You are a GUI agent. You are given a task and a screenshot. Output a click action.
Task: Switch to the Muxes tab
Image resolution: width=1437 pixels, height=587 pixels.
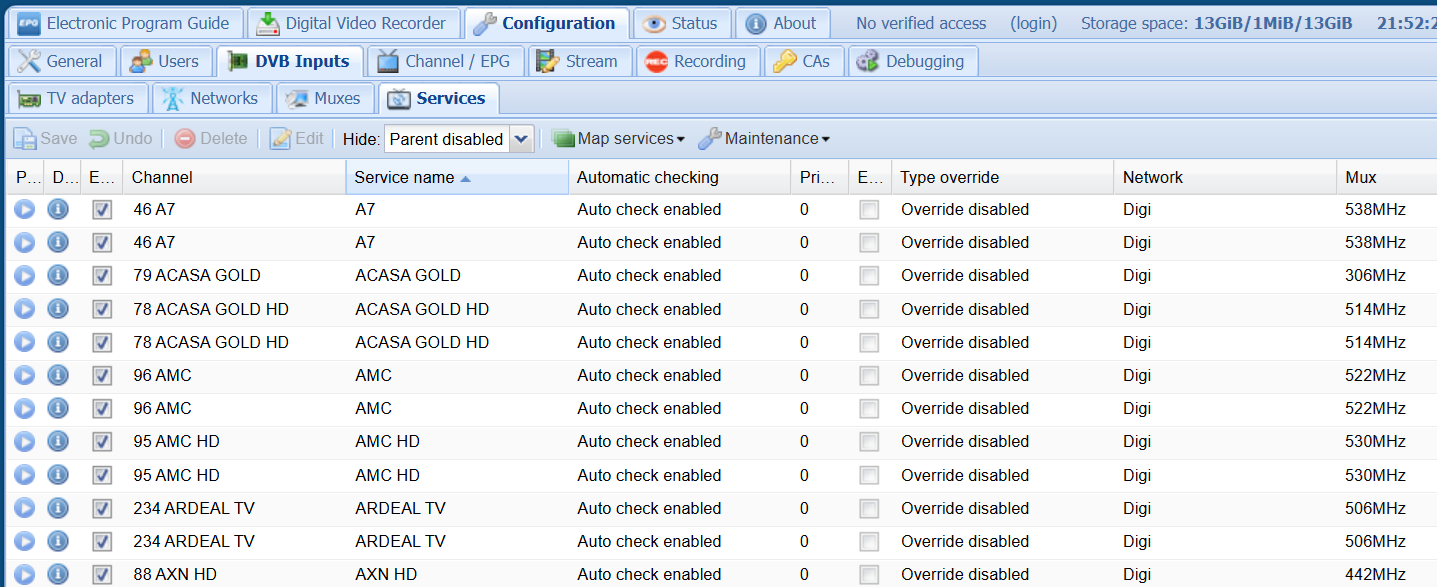coord(323,98)
